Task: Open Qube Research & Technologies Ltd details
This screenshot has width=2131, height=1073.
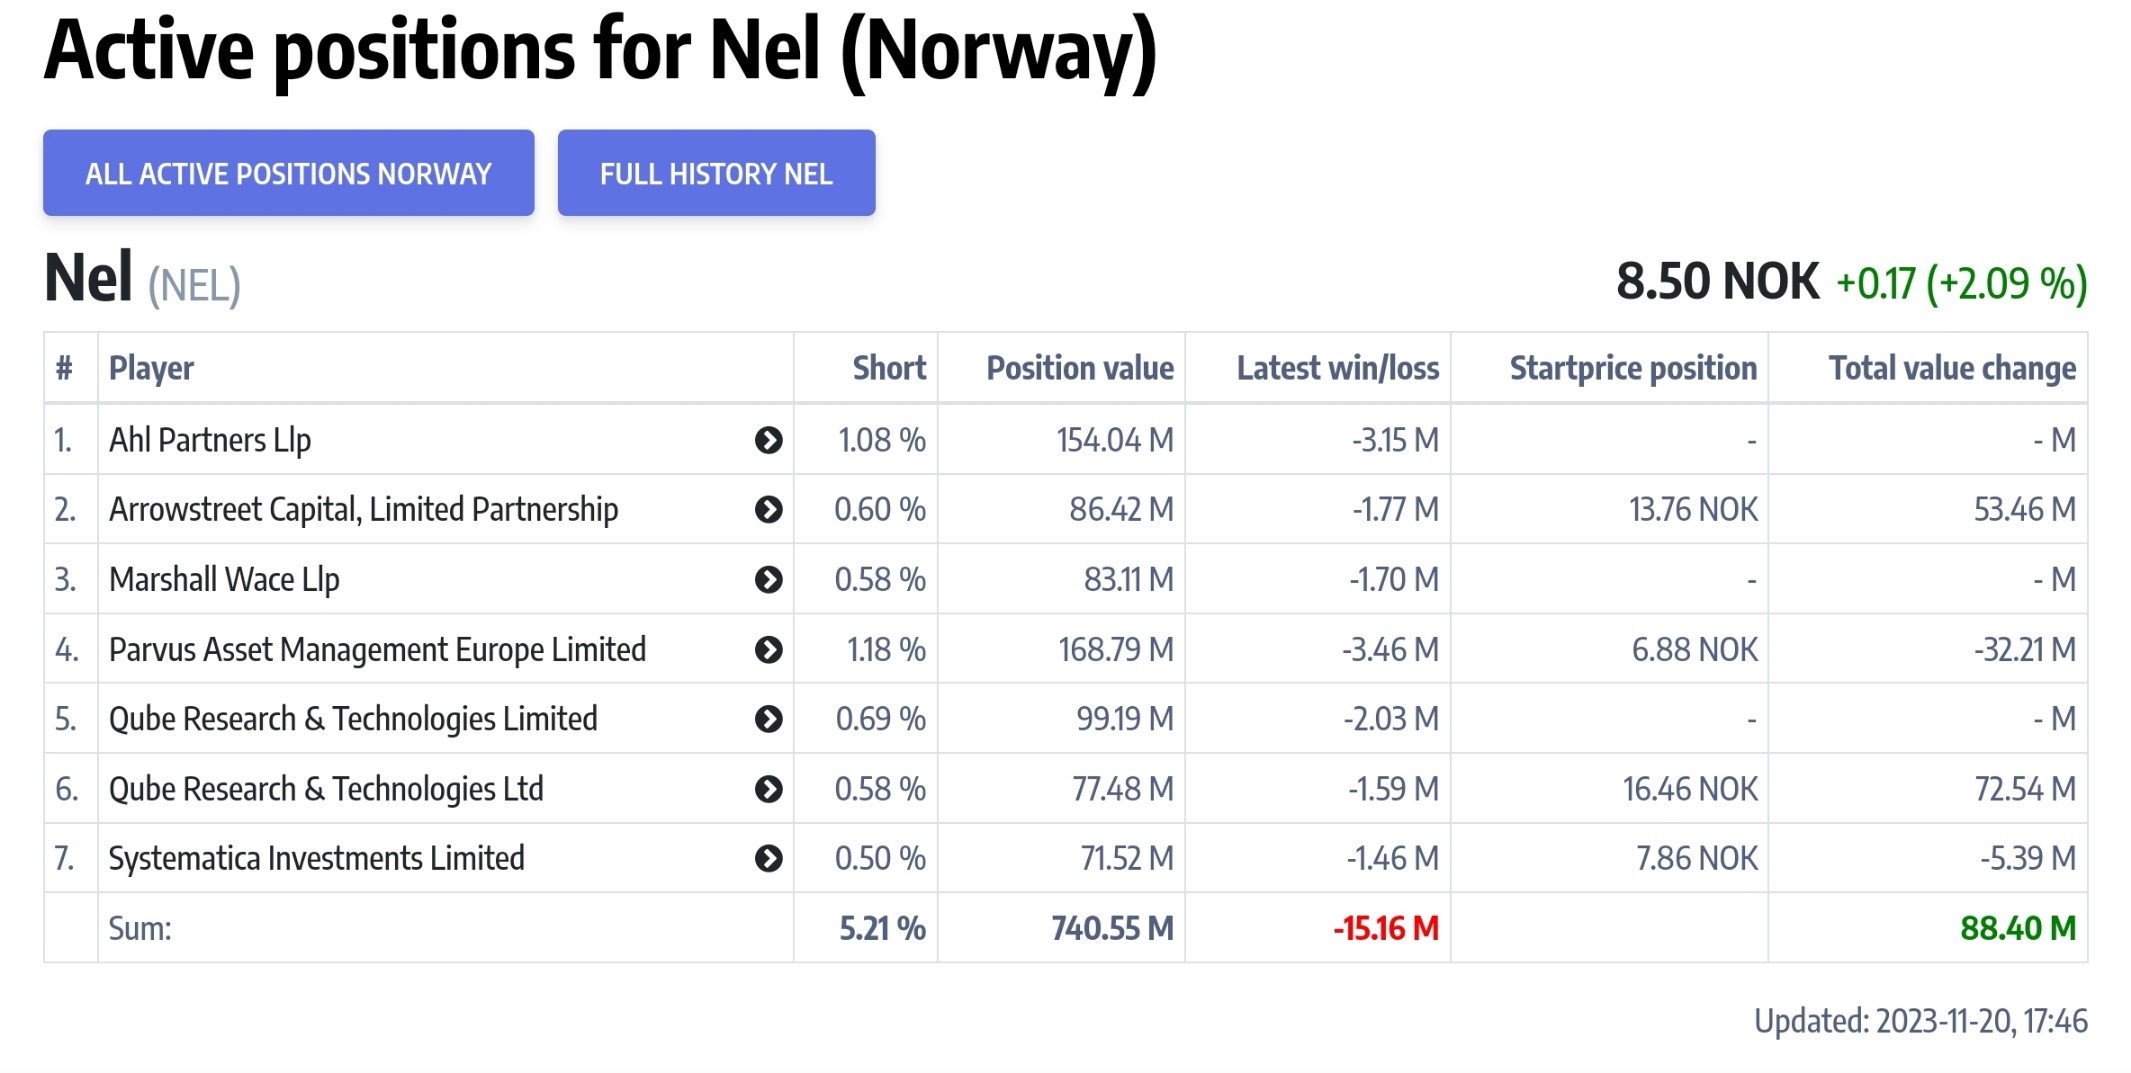Action: tap(770, 788)
